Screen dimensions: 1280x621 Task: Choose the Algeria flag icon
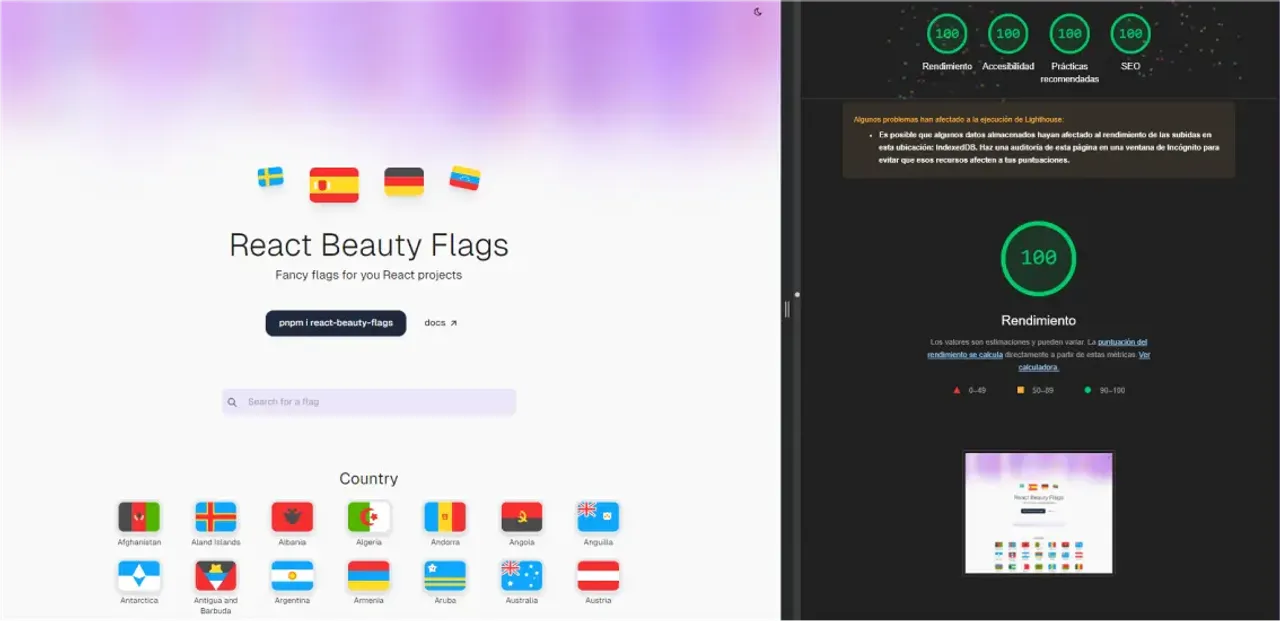click(x=369, y=517)
